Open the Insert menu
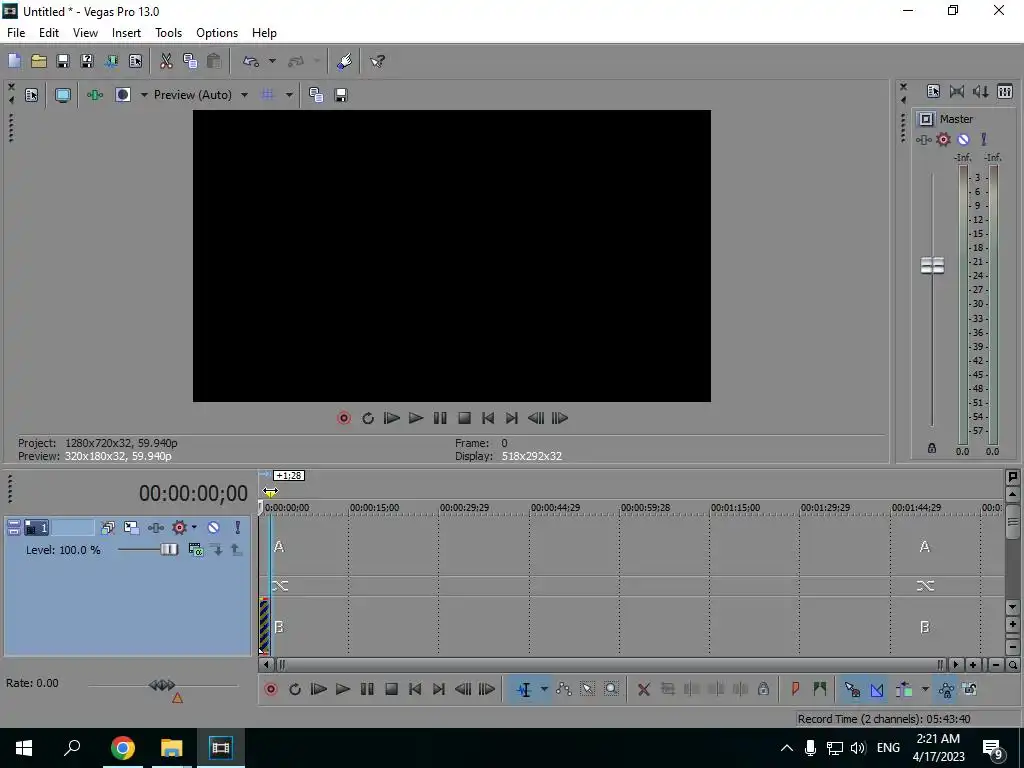Screen dimensions: 1024x768 126,33
